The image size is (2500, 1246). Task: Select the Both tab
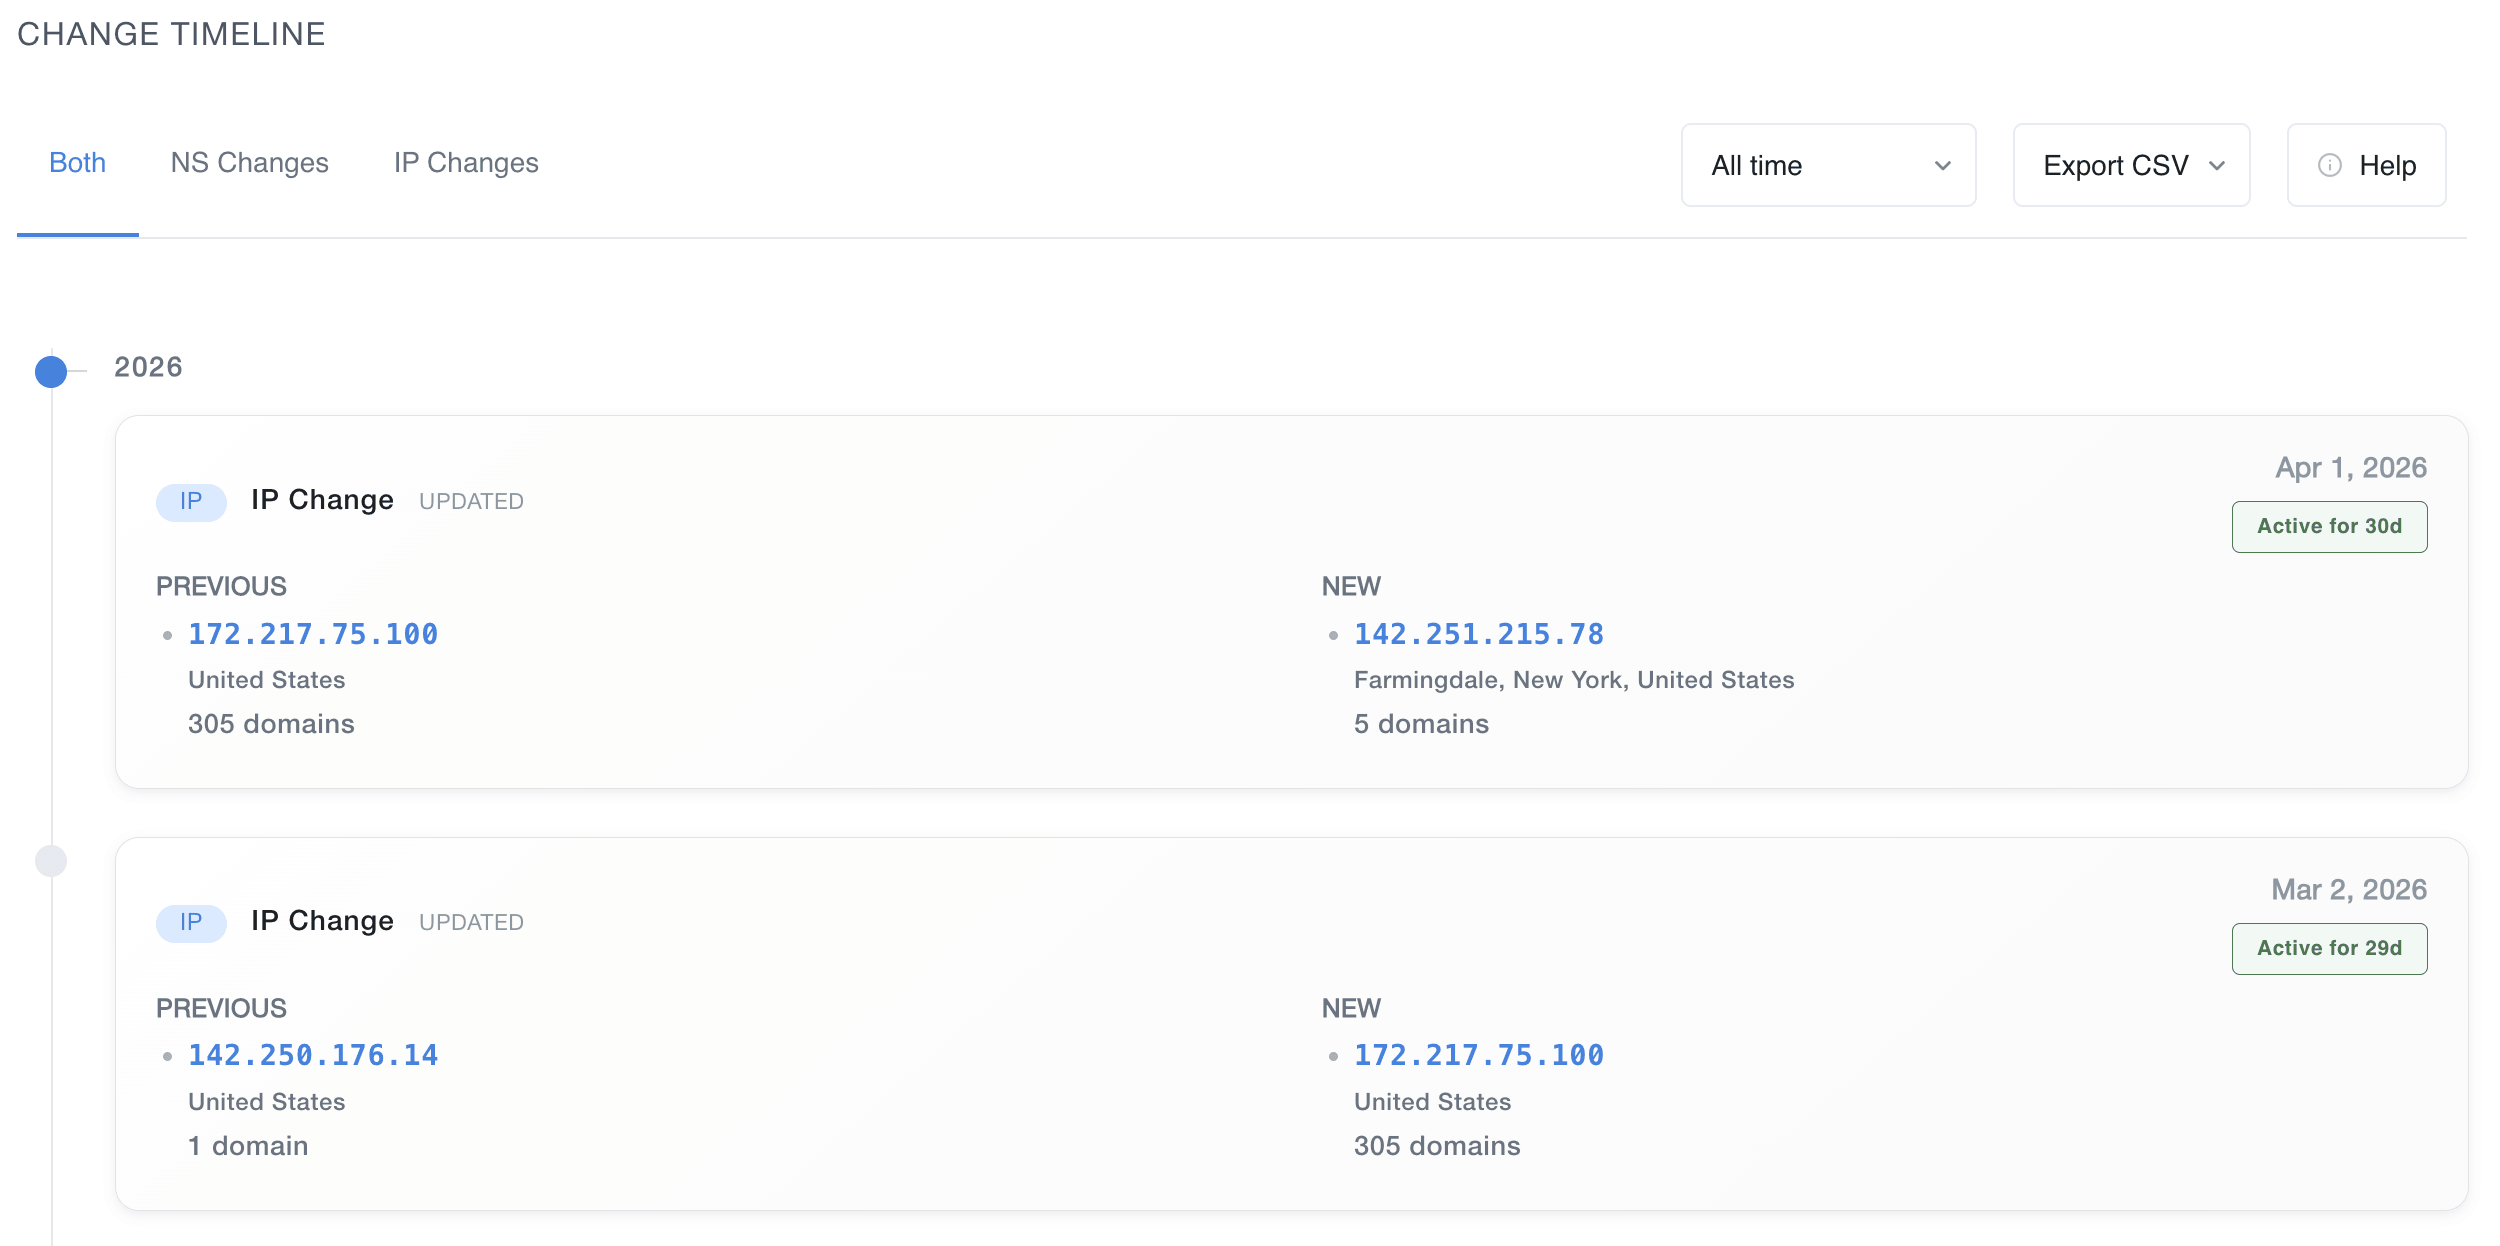77,163
